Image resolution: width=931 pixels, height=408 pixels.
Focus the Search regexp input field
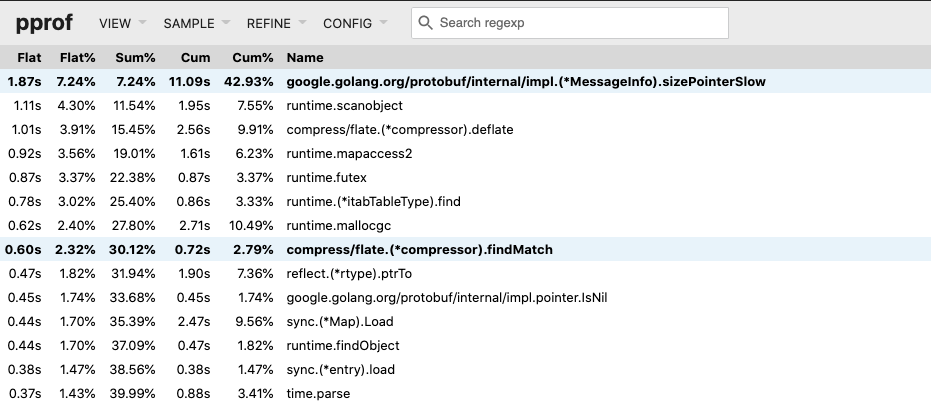[x=570, y=23]
